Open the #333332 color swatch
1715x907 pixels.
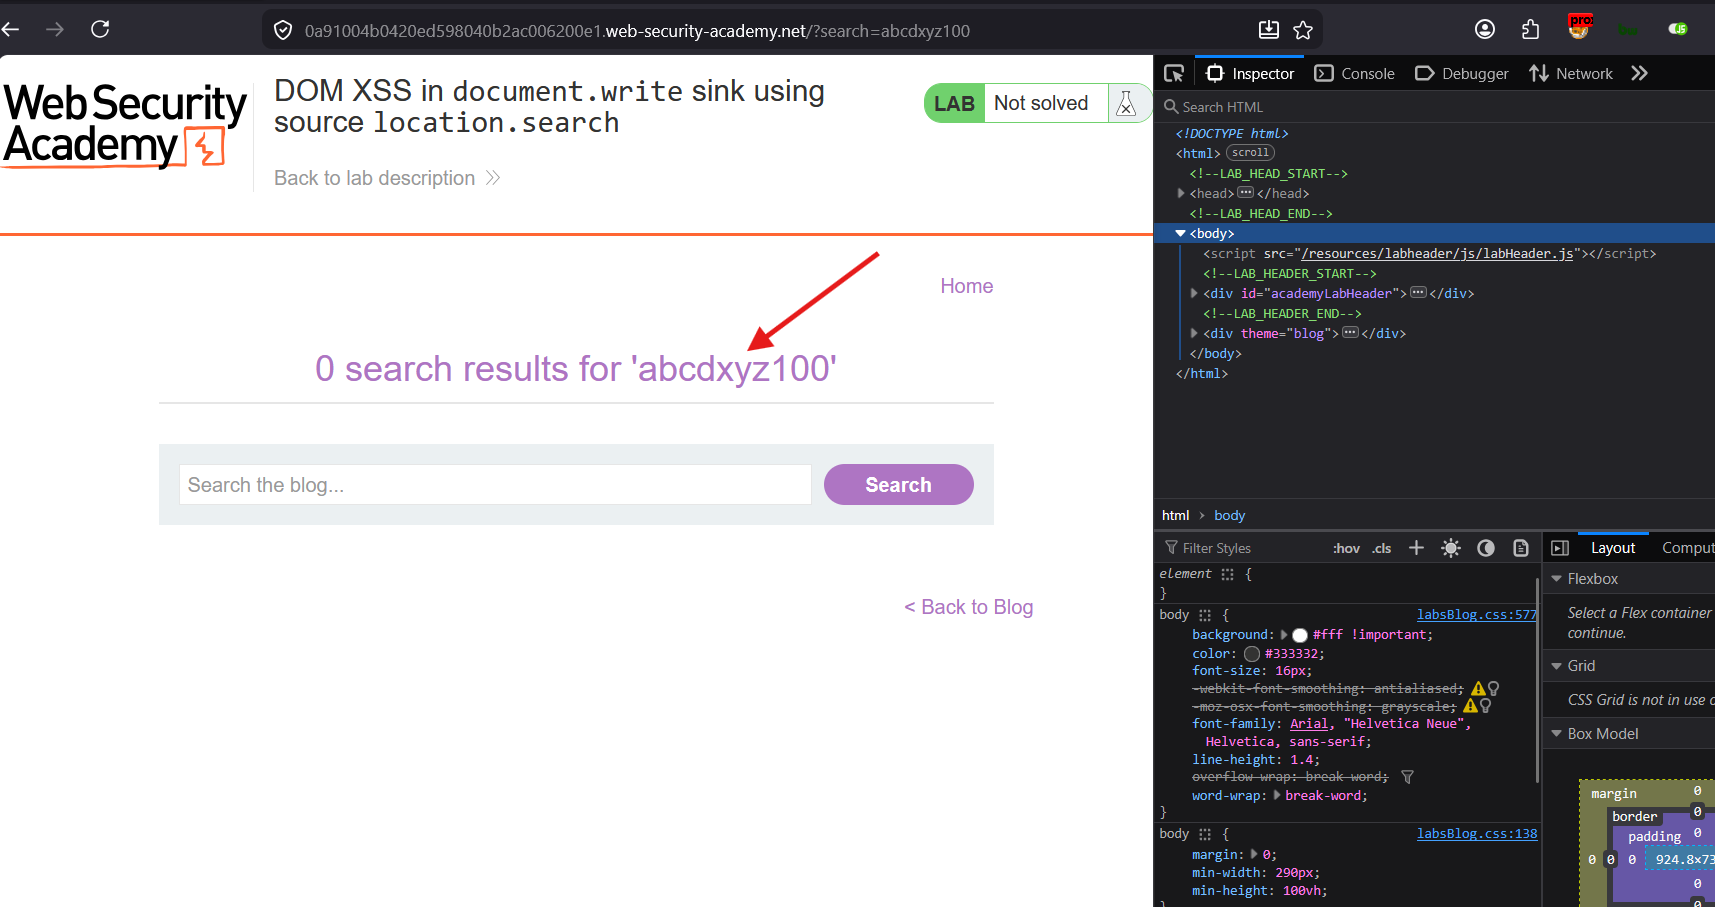(1252, 654)
